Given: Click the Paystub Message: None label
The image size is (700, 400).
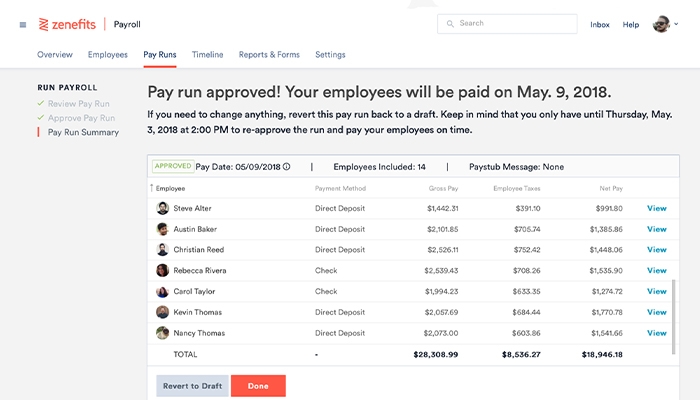Looking at the screenshot, I should 517,167.
